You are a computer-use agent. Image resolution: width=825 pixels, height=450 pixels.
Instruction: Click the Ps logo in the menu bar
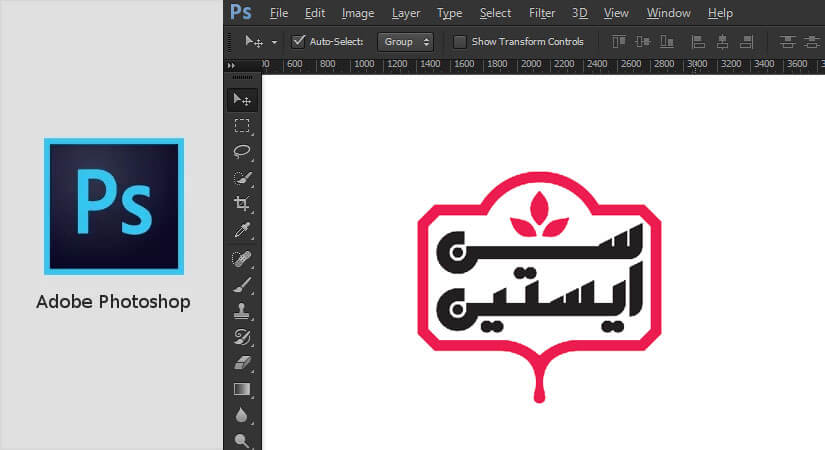pyautogui.click(x=241, y=12)
